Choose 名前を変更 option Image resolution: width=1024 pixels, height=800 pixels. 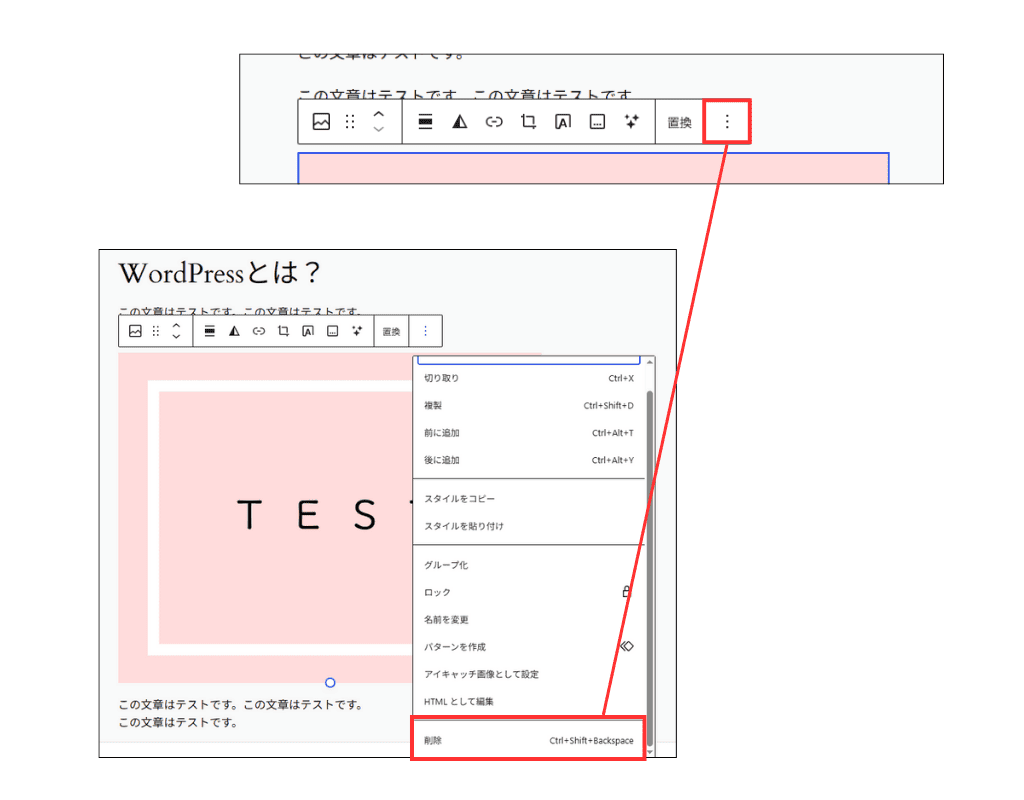(529, 620)
